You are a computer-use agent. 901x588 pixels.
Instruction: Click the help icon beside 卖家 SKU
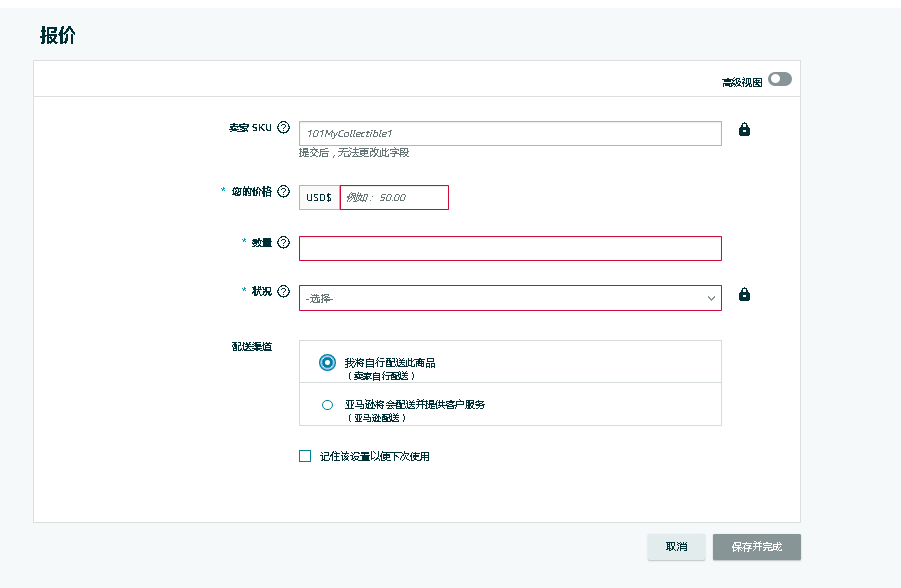coord(283,128)
